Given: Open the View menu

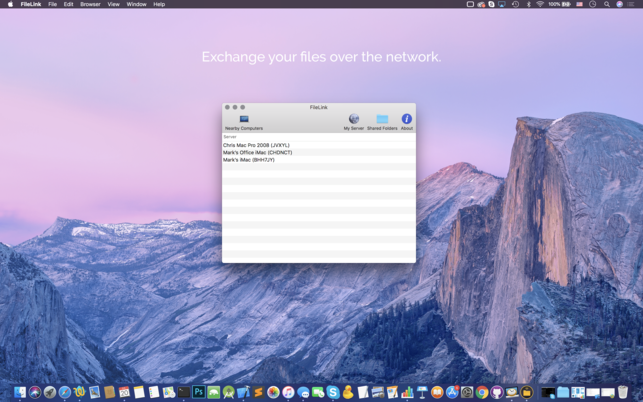Looking at the screenshot, I should pyautogui.click(x=114, y=4).
